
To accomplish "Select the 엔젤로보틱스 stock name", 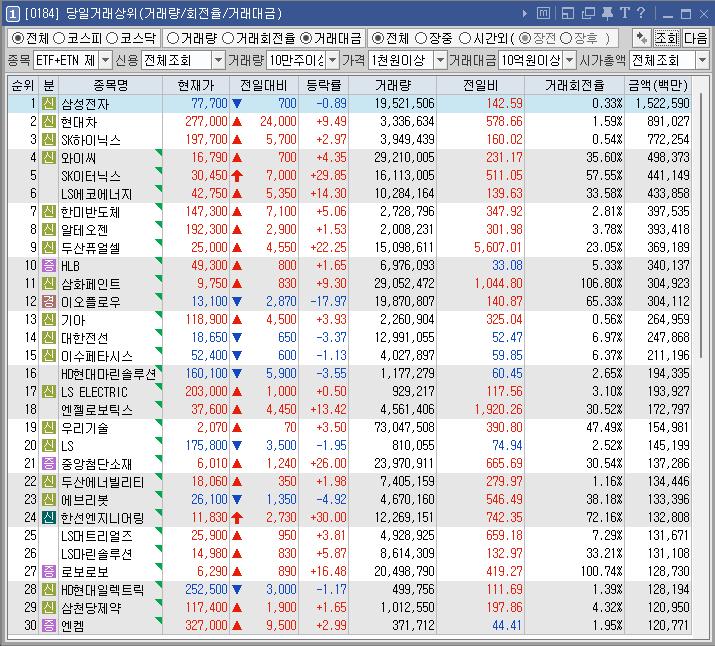I will [x=97, y=410].
